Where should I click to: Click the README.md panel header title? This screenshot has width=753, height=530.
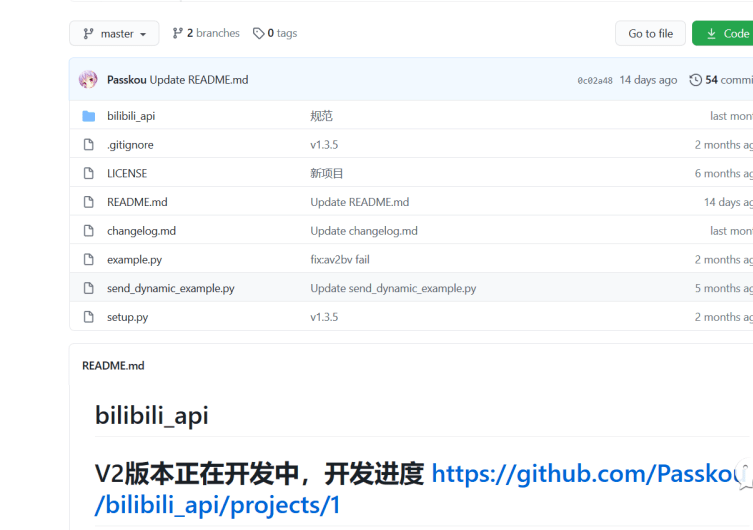[x=113, y=366]
